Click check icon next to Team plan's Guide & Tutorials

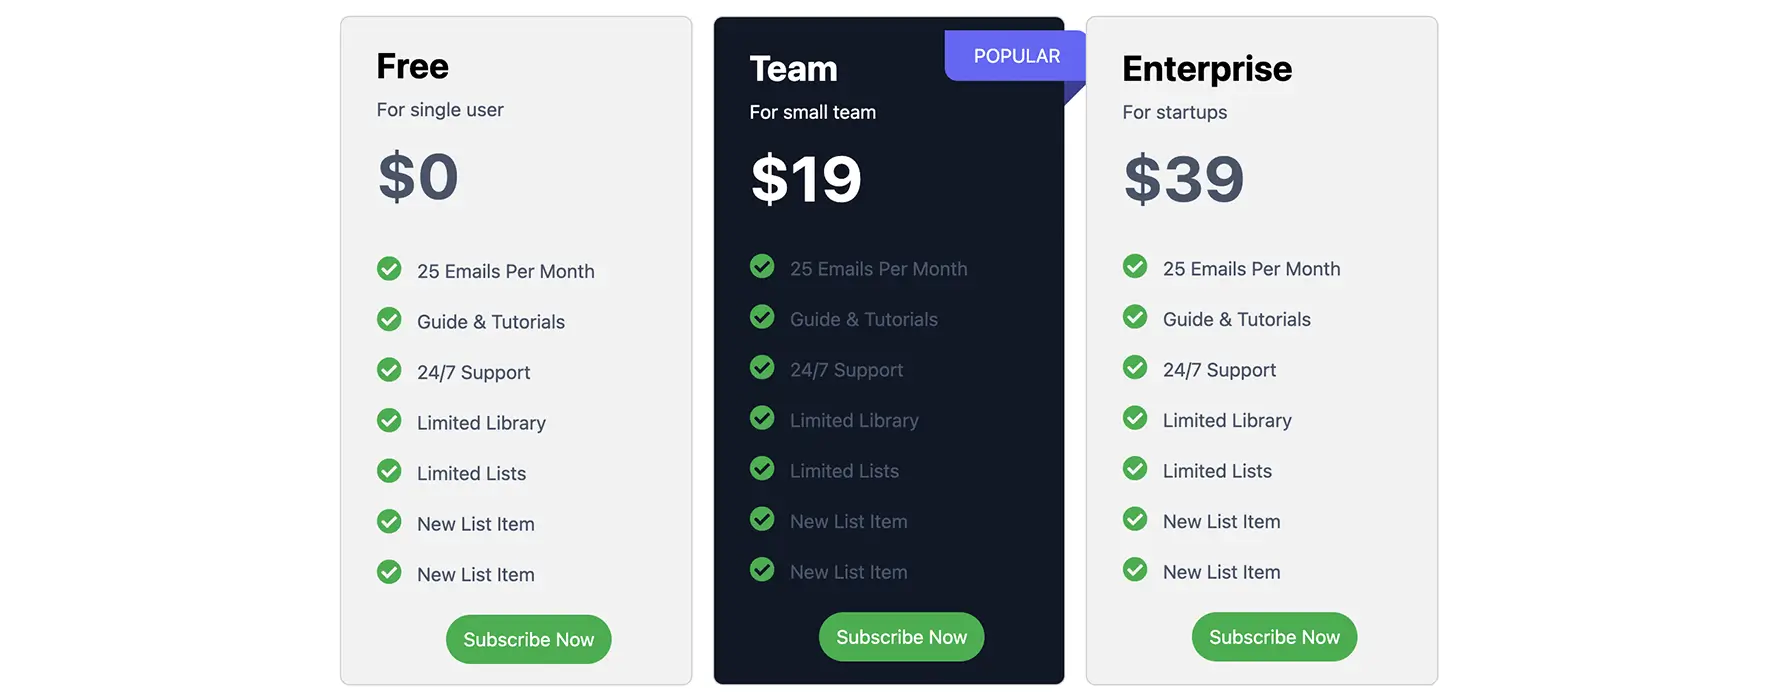(762, 317)
